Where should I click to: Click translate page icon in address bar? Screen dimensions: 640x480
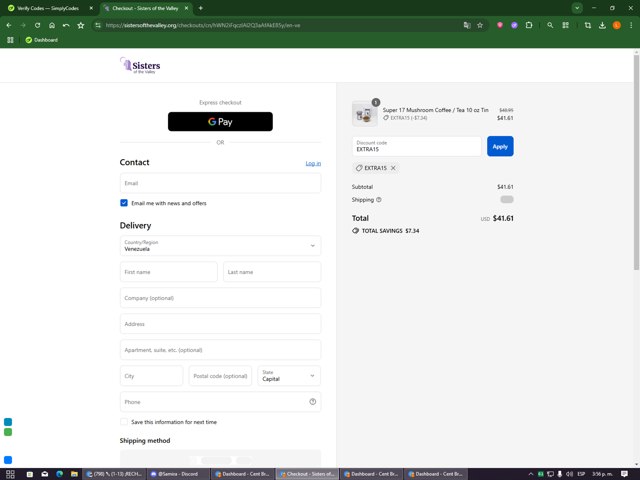467,25
